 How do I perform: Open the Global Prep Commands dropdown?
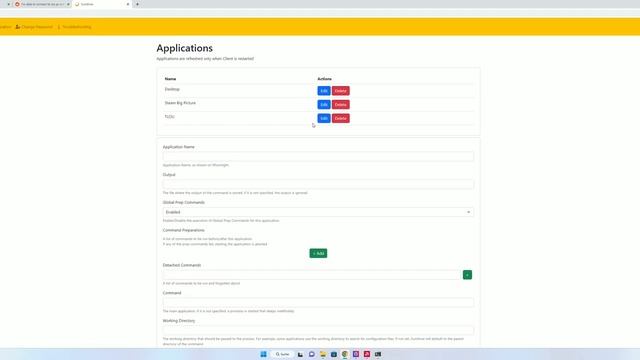[318, 212]
